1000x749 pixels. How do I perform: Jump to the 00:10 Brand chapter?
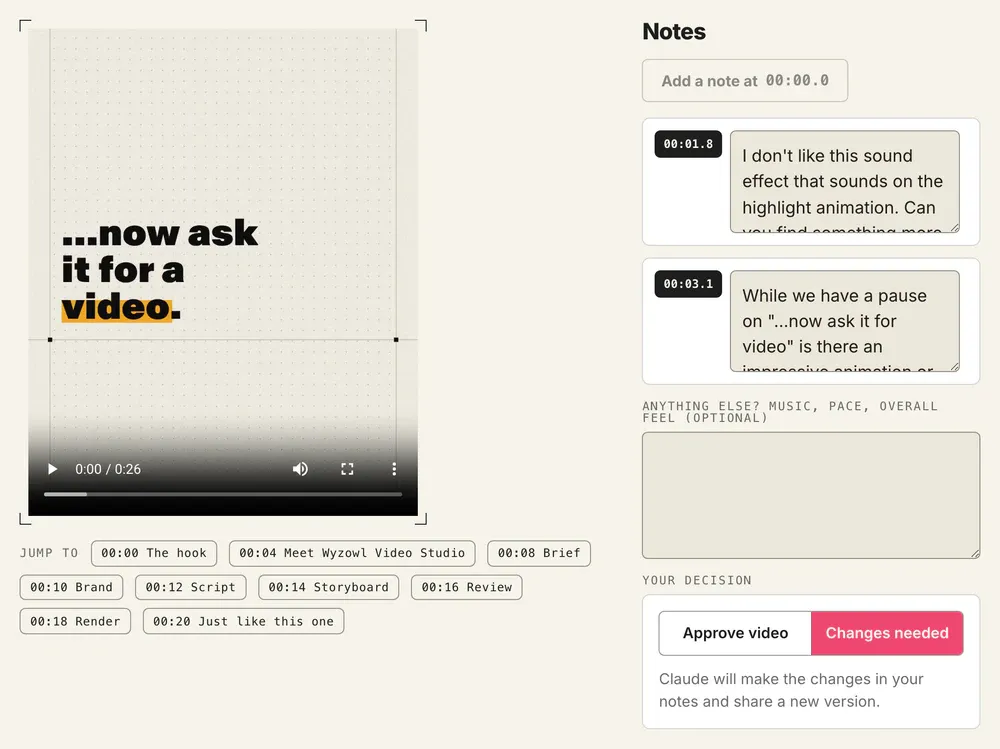71,587
